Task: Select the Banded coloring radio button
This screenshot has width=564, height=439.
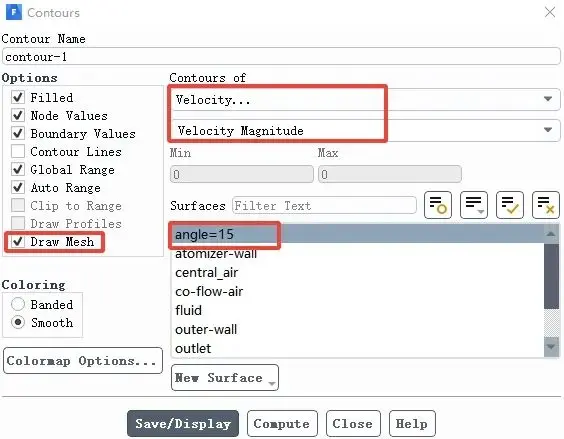Action: point(18,304)
